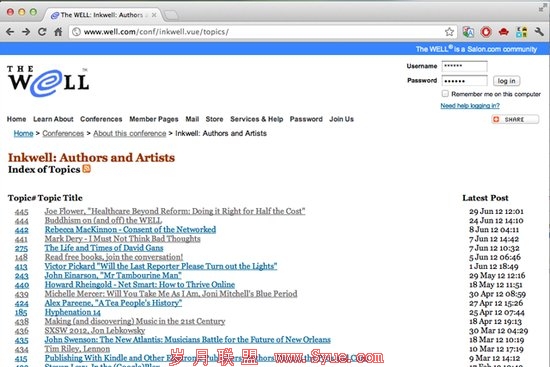This screenshot has width=550, height=367.
Task: Open a new browser tab
Action: coord(171,15)
